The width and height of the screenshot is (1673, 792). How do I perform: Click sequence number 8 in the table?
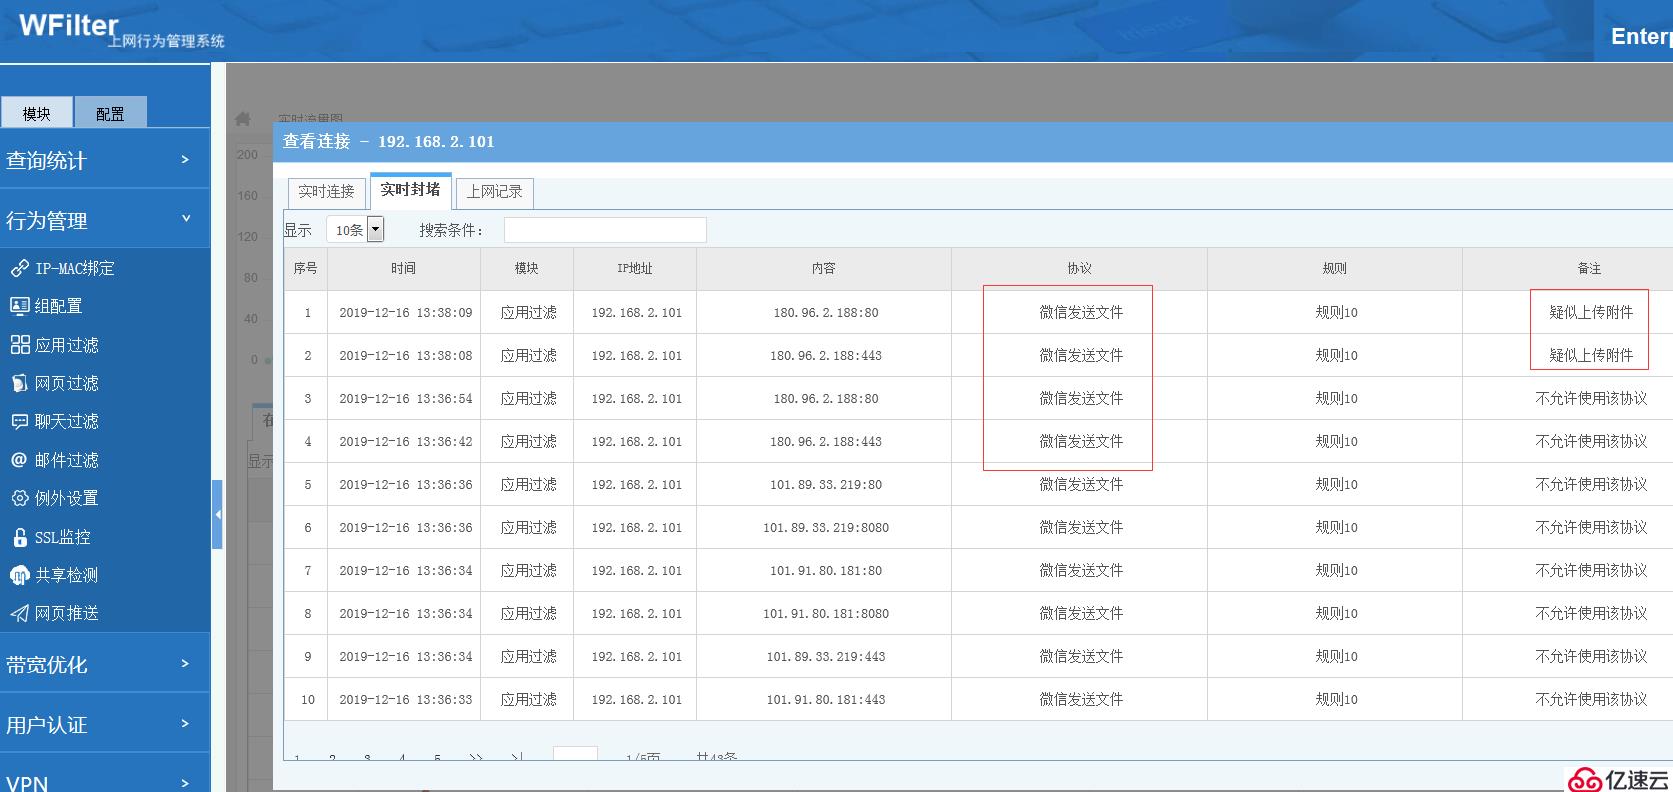click(x=308, y=613)
